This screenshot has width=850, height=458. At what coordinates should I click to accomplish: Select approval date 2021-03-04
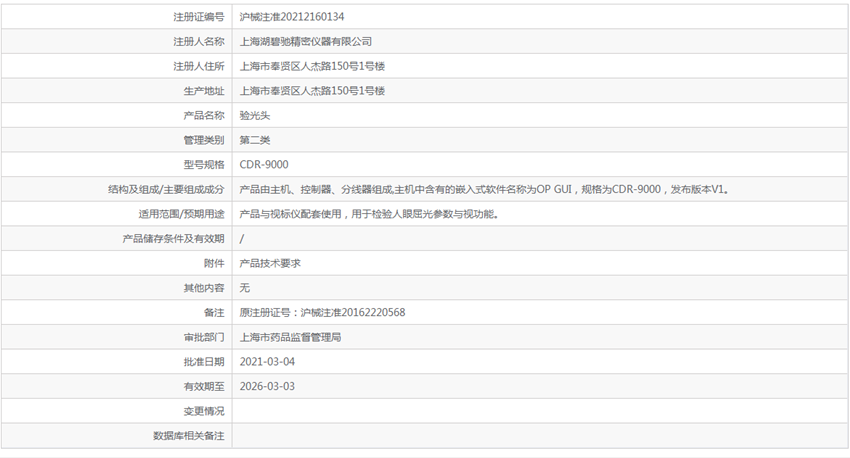coord(267,362)
